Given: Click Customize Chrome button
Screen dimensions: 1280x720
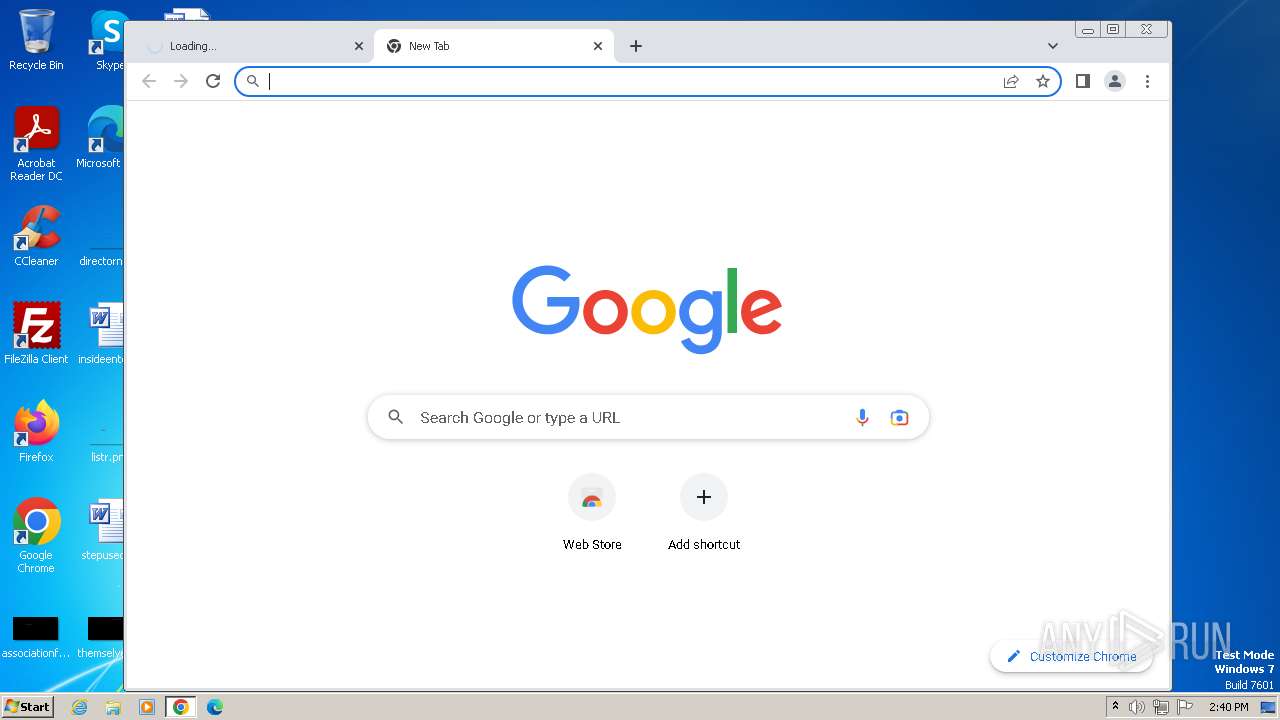Looking at the screenshot, I should click(1071, 656).
